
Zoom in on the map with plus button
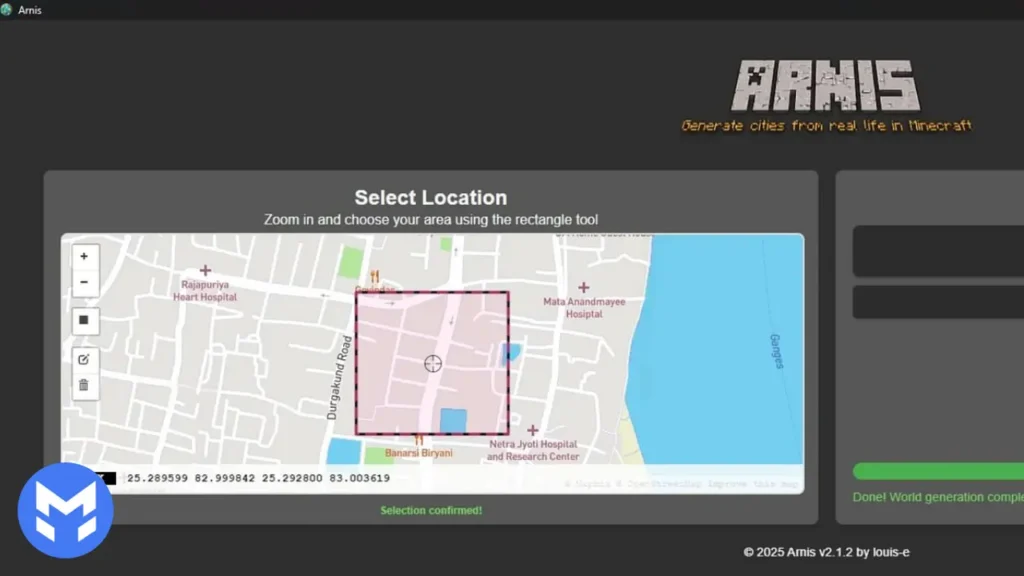click(x=84, y=257)
